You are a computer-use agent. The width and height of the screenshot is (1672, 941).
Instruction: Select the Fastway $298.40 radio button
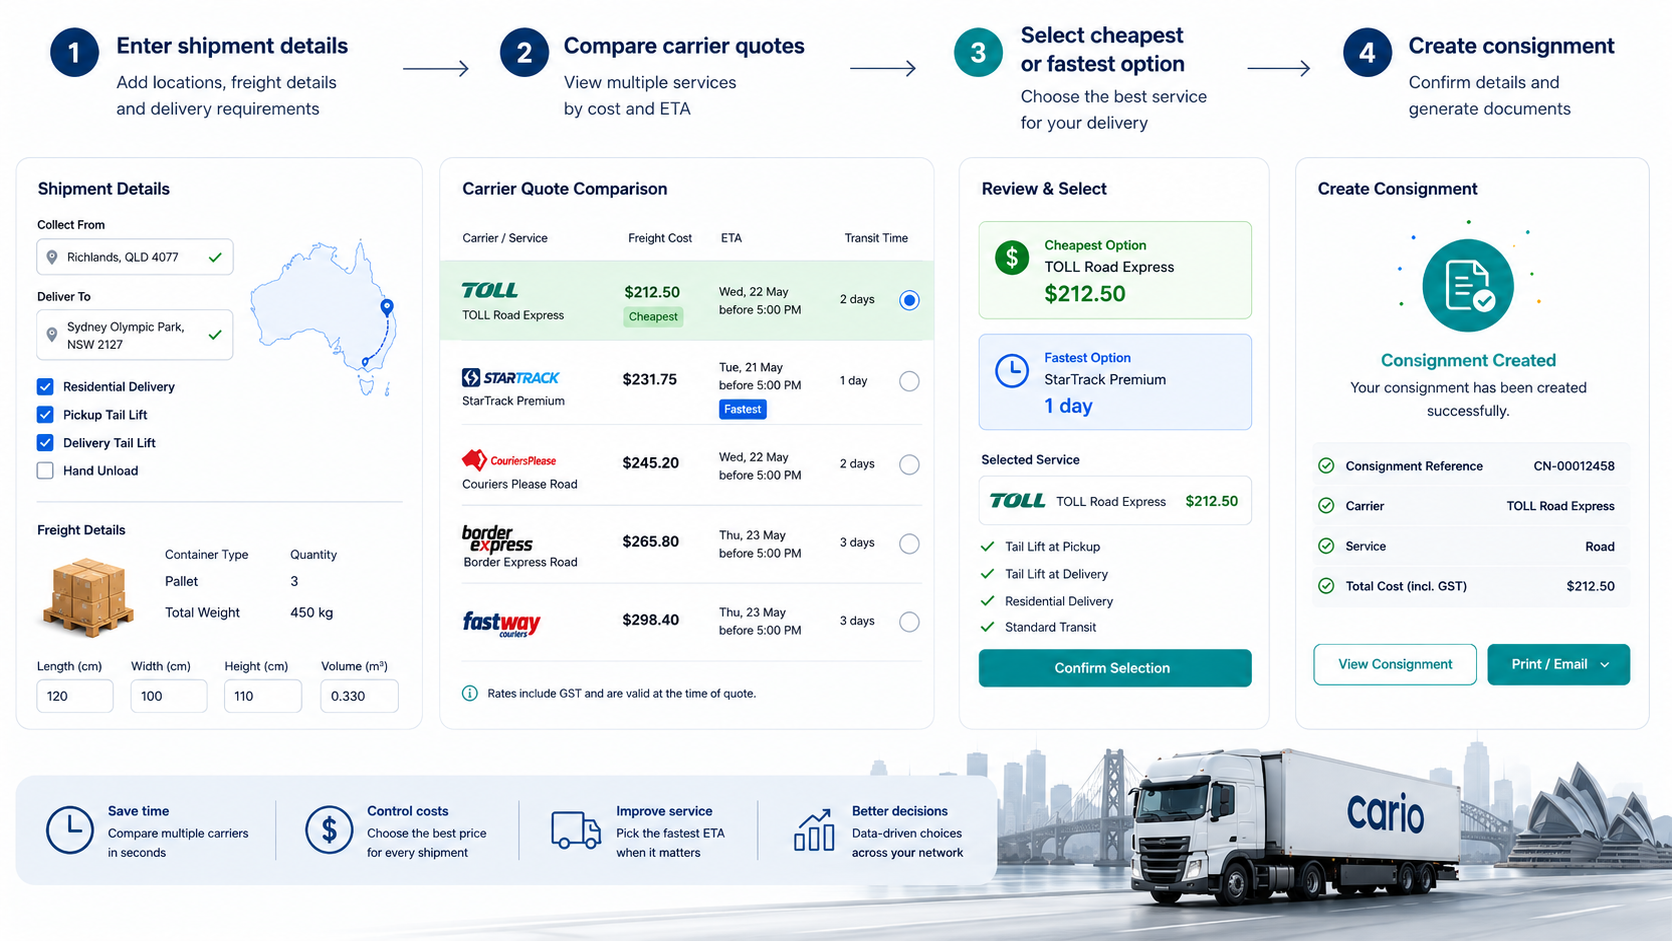click(909, 622)
